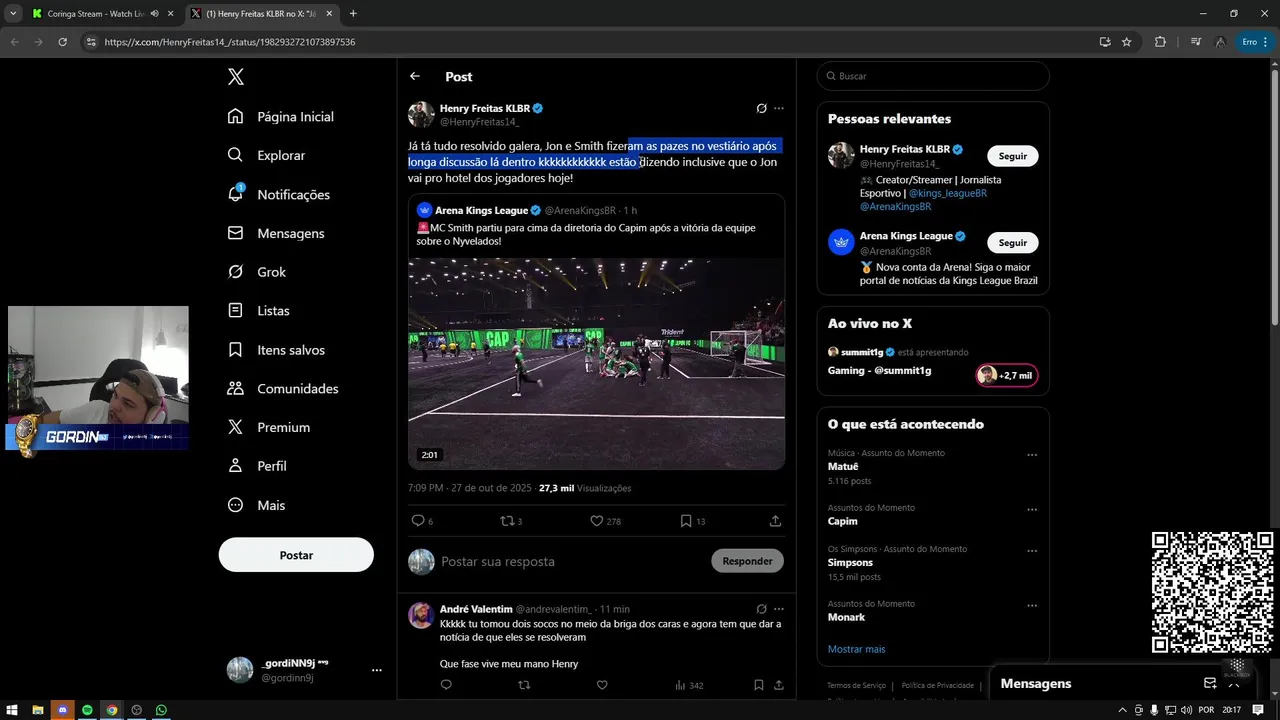
Task: Open browser extensions puzzle icon
Action: coord(1160,42)
